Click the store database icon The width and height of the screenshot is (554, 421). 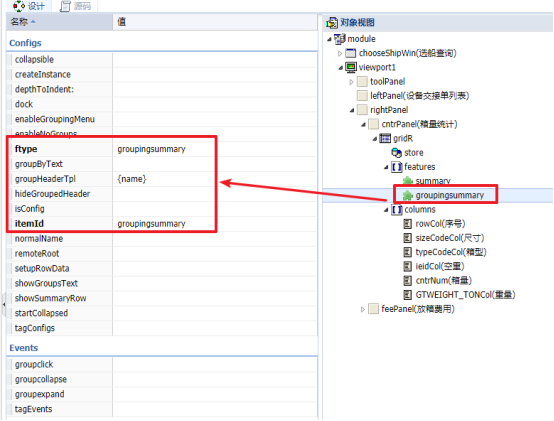pyautogui.click(x=396, y=153)
